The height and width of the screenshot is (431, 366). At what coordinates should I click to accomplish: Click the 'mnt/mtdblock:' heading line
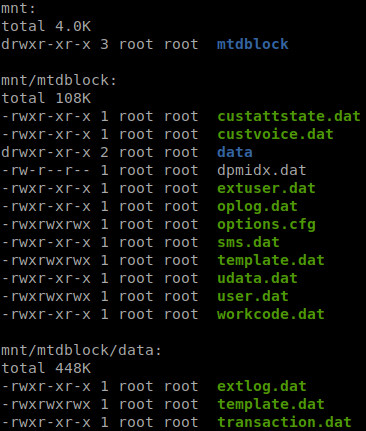tap(59, 80)
